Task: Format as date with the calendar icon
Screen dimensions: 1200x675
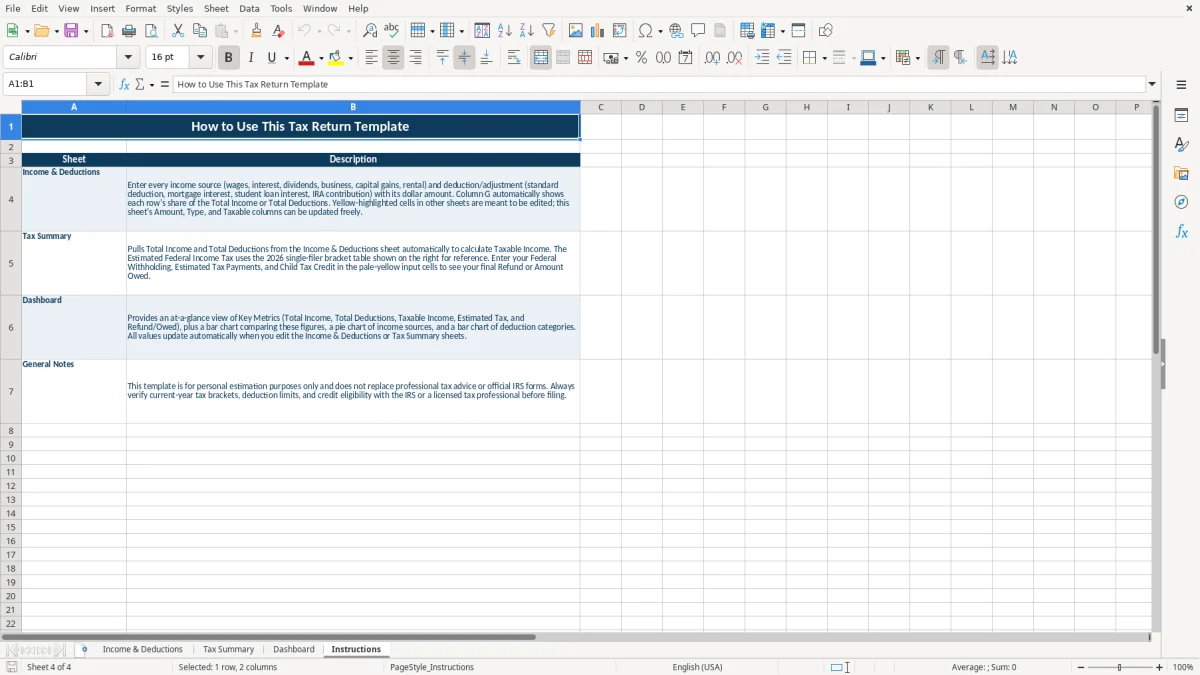Action: point(685,58)
